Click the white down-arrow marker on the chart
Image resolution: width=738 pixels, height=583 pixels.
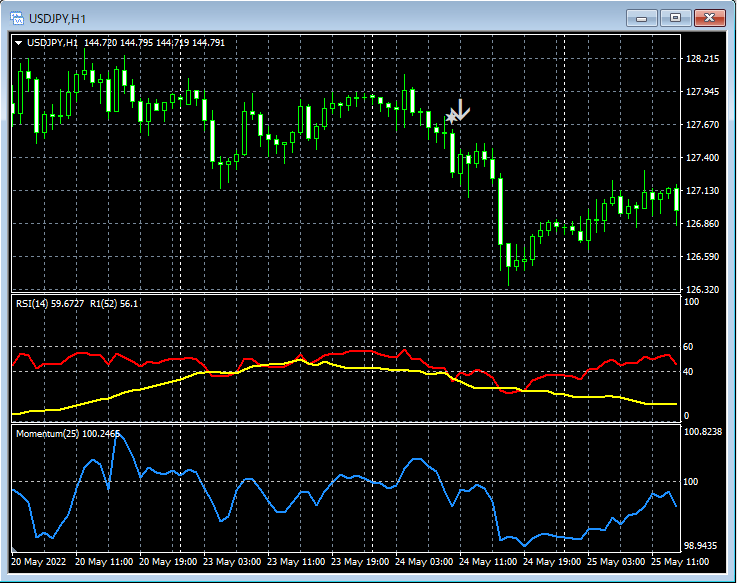pyautogui.click(x=458, y=111)
